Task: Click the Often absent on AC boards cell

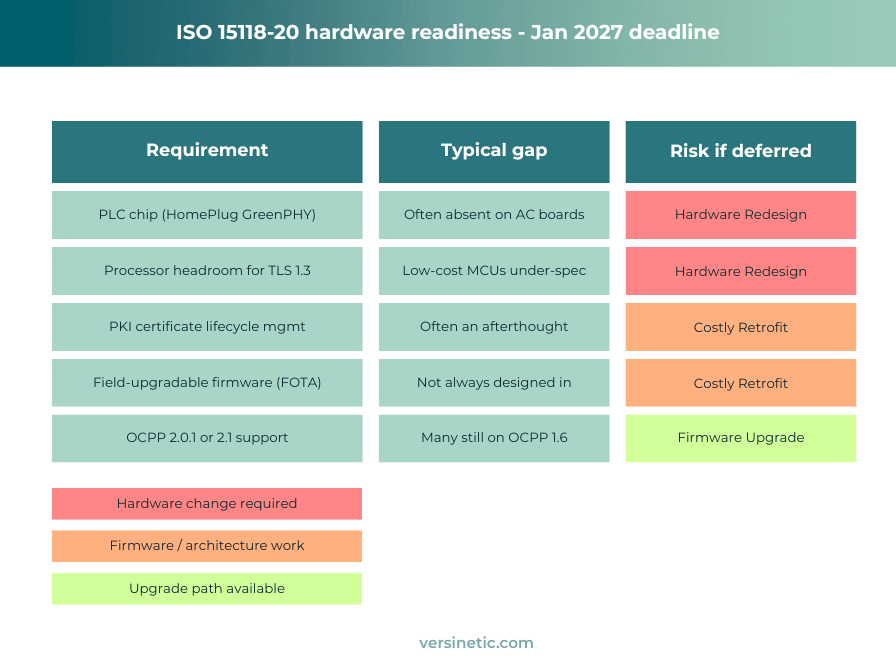Action: (494, 214)
